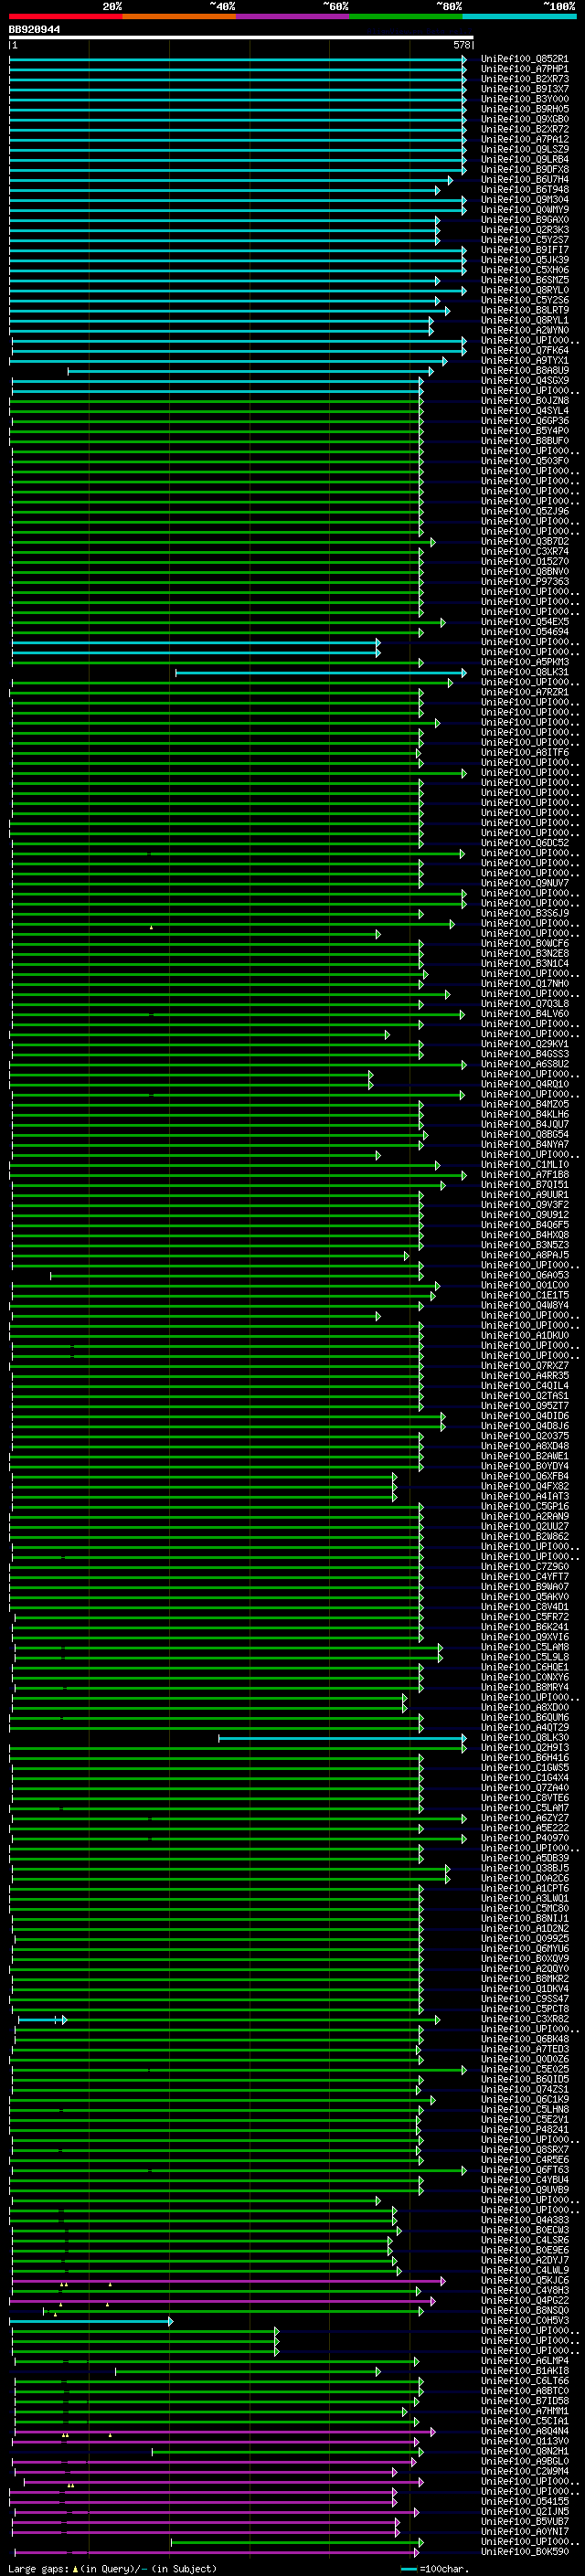Select the UniRef100_Q7FK64 label

525,350
